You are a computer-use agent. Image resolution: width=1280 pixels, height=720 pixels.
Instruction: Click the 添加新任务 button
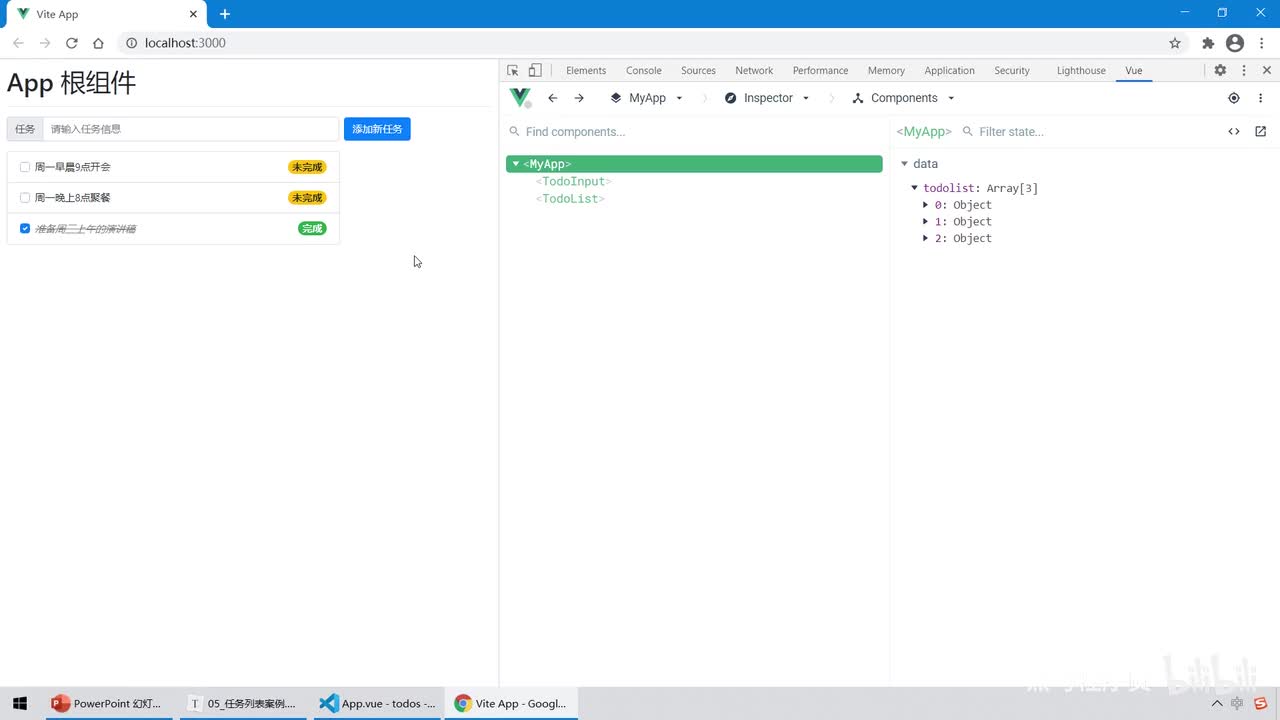tap(377, 129)
